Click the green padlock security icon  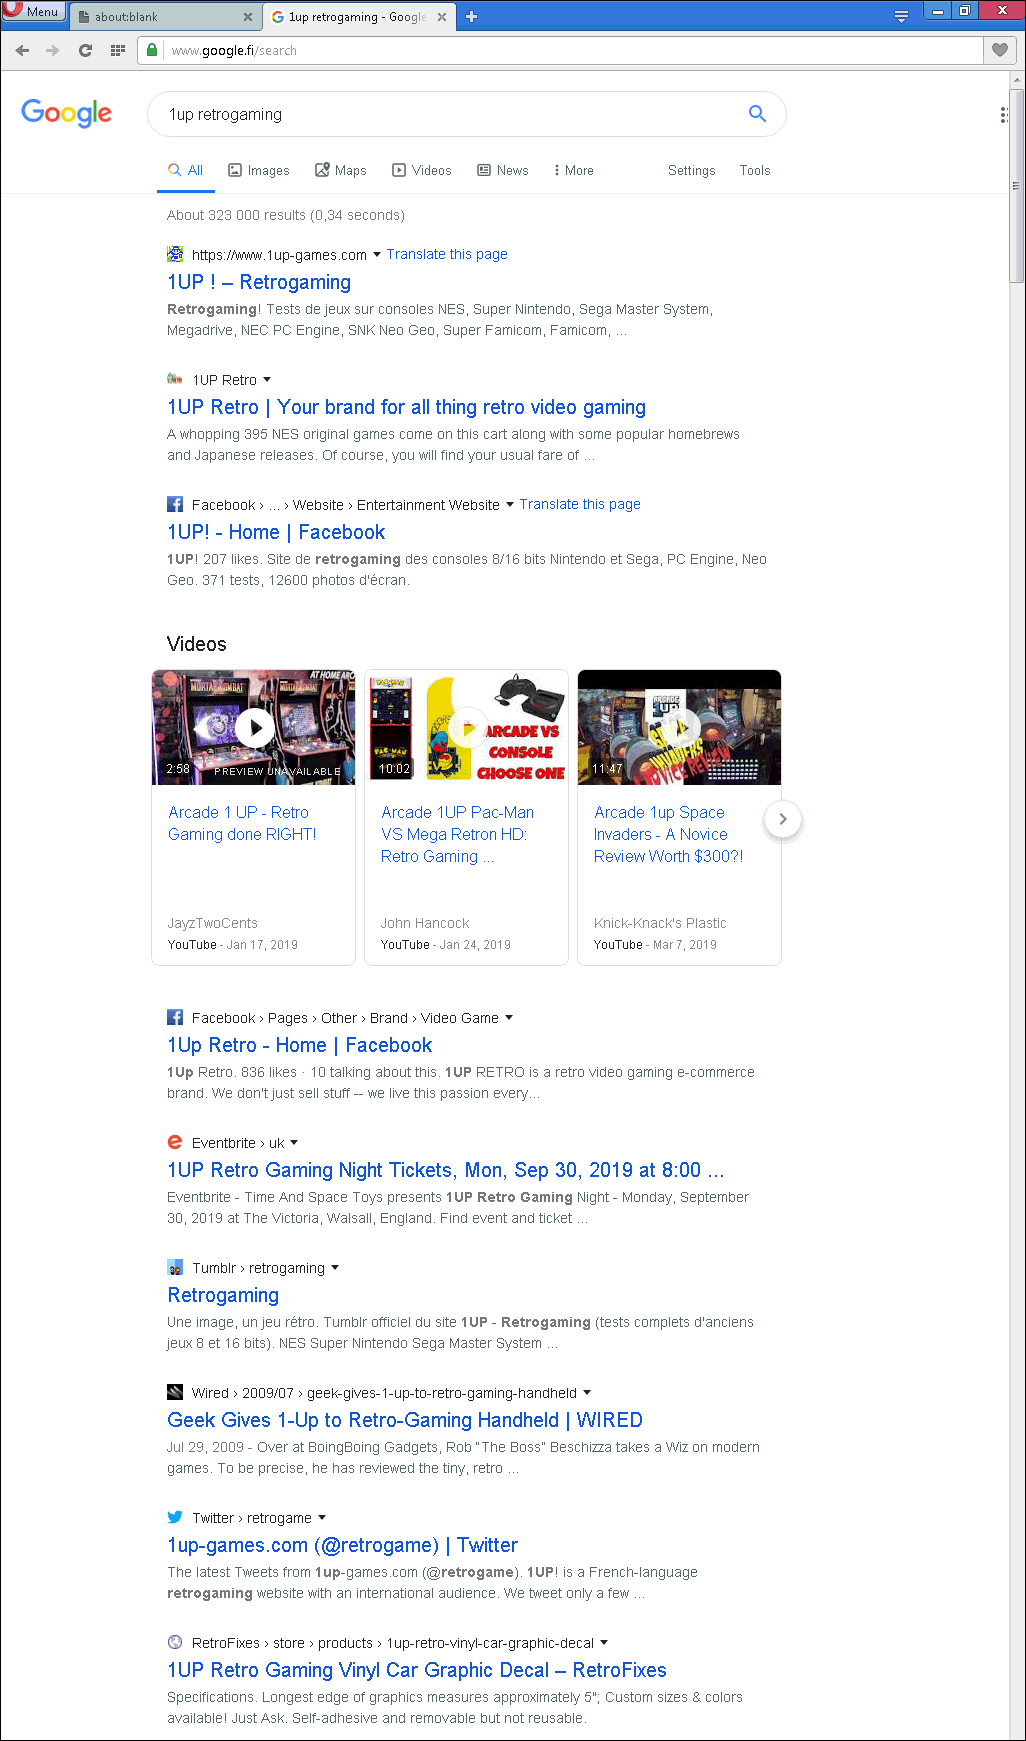[152, 50]
